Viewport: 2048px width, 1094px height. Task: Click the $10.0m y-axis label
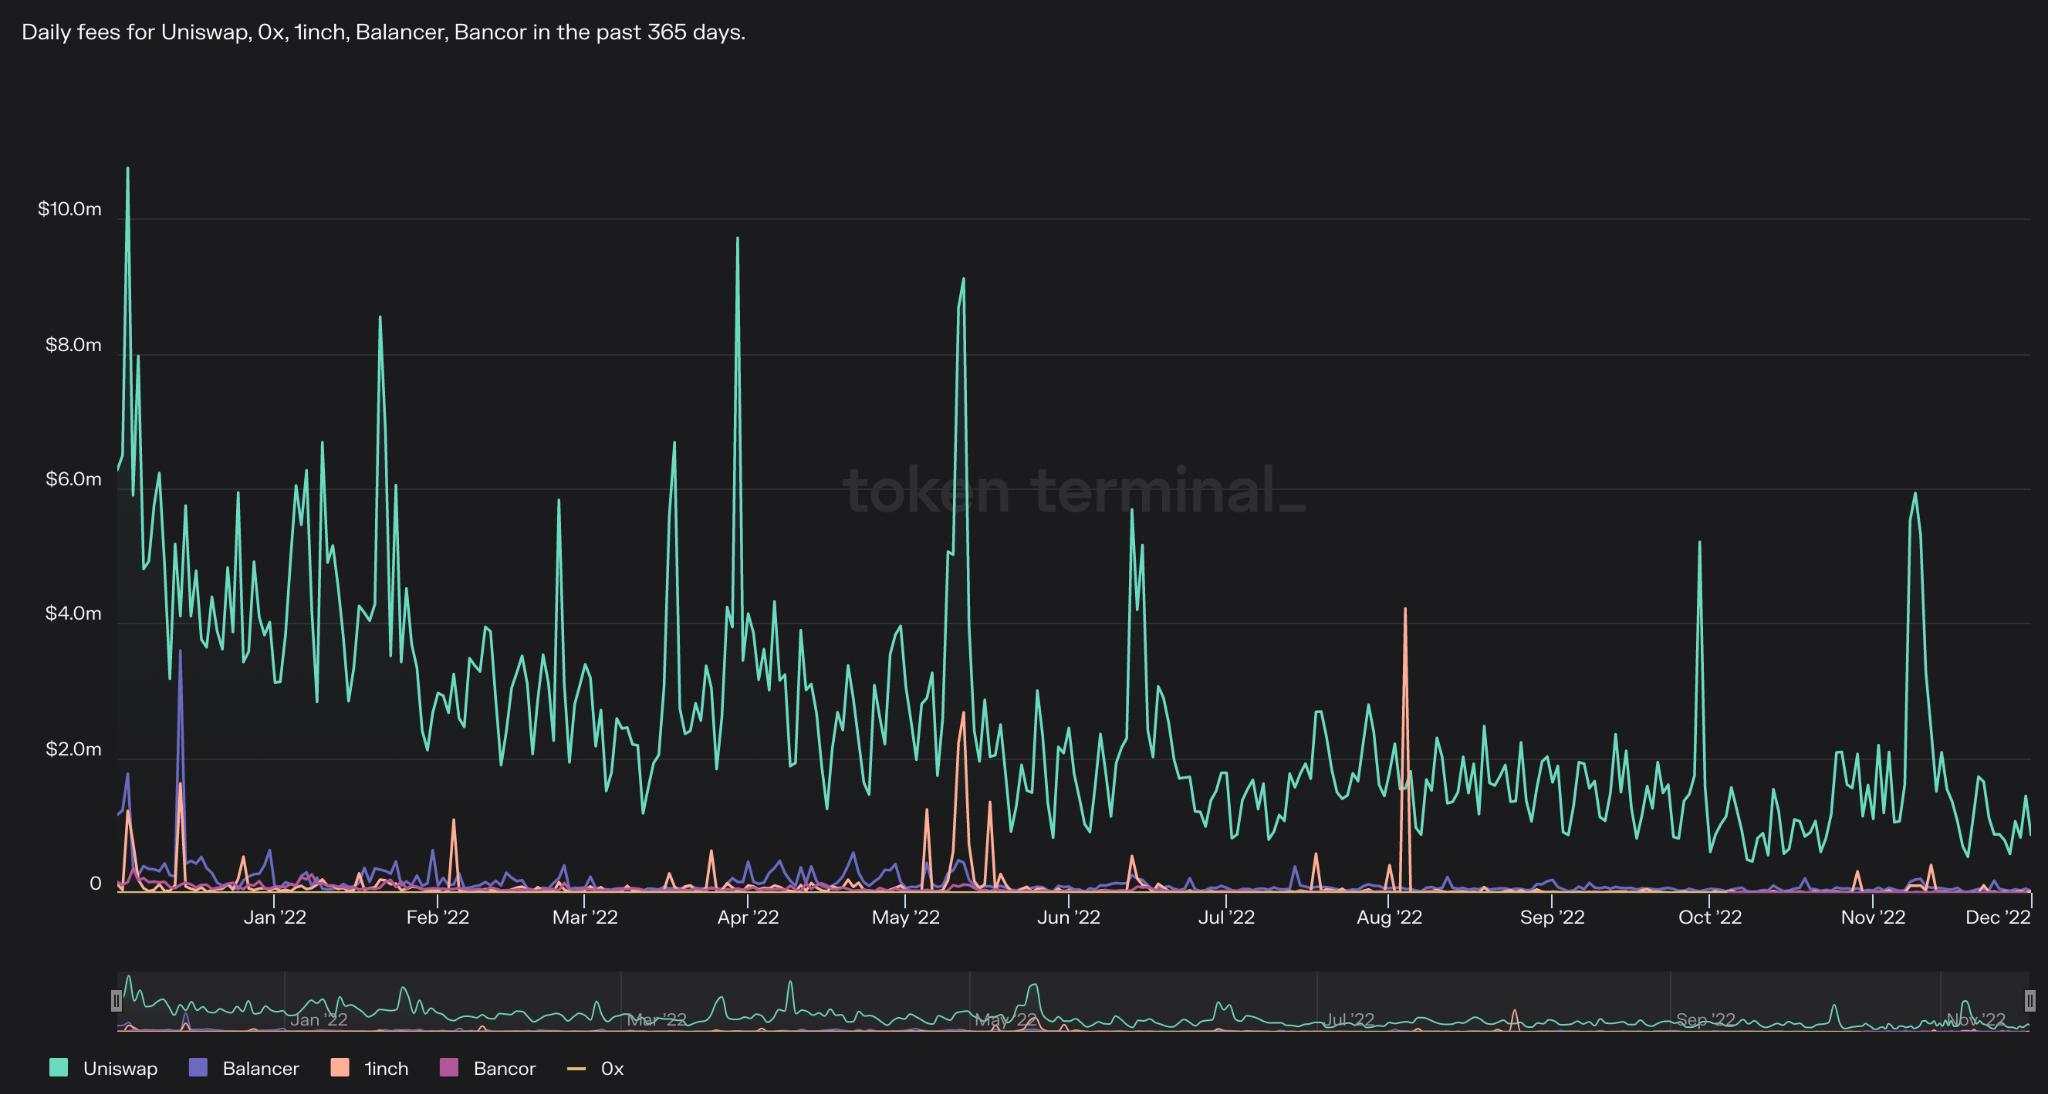pos(70,209)
